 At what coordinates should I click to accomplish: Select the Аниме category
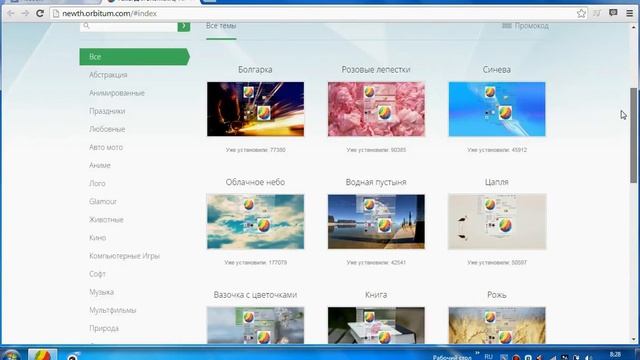[100, 165]
